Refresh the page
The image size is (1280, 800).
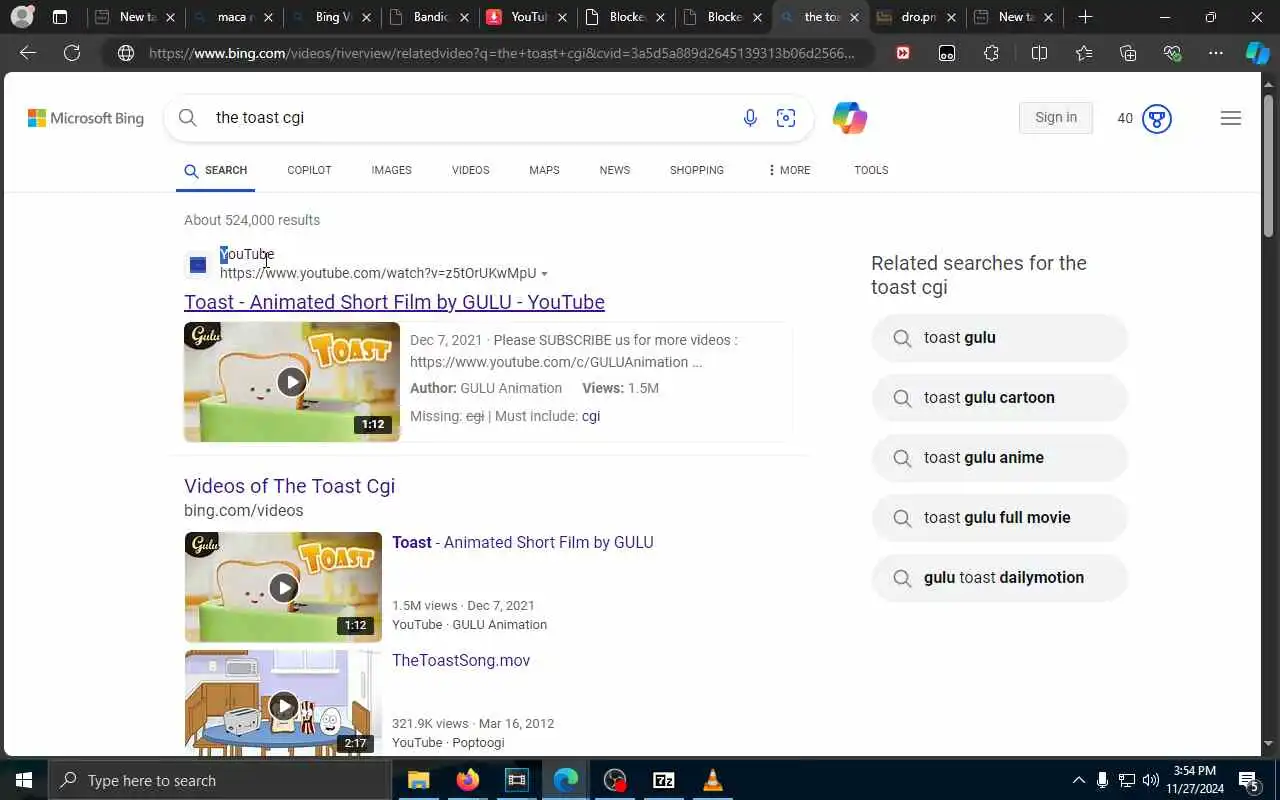click(x=72, y=53)
